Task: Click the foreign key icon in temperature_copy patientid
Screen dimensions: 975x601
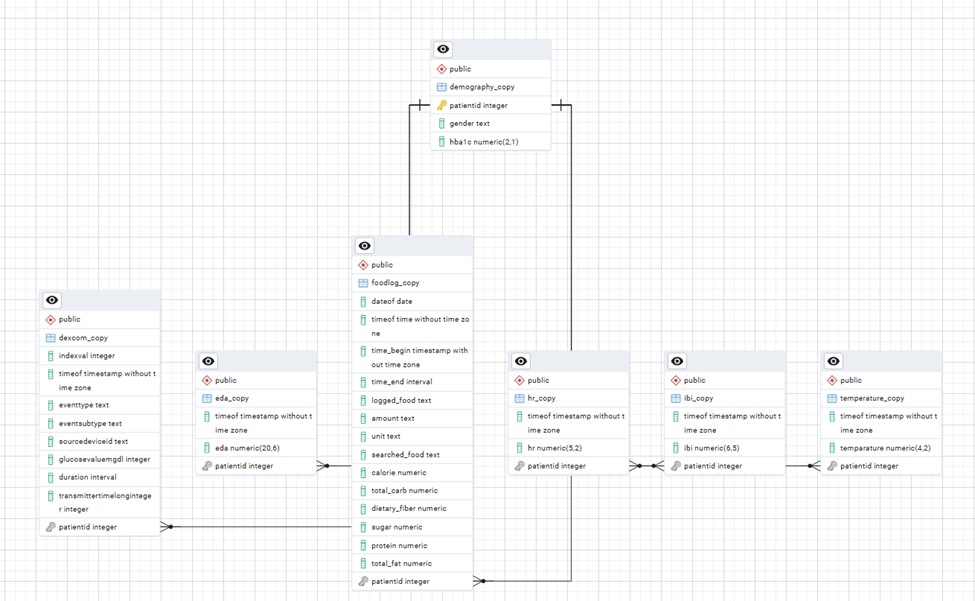Action: (x=832, y=466)
